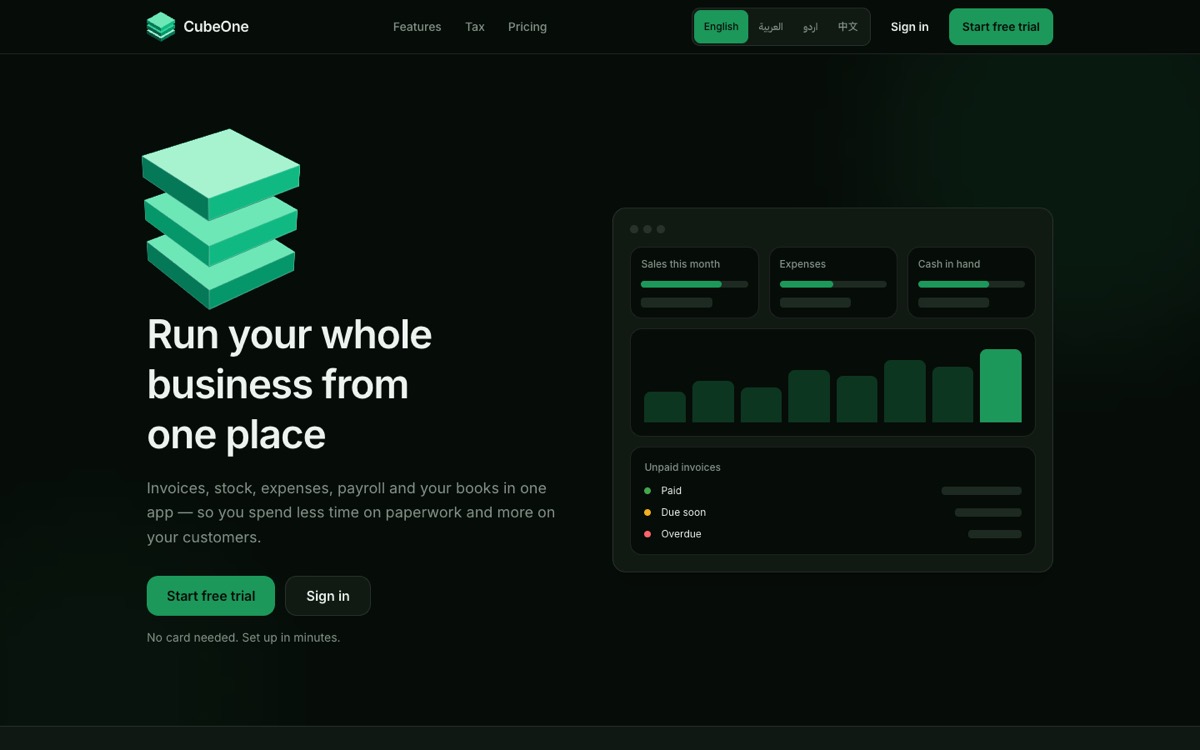Switch the site language to Urdu
This screenshot has height=750, width=1200.
[810, 27]
